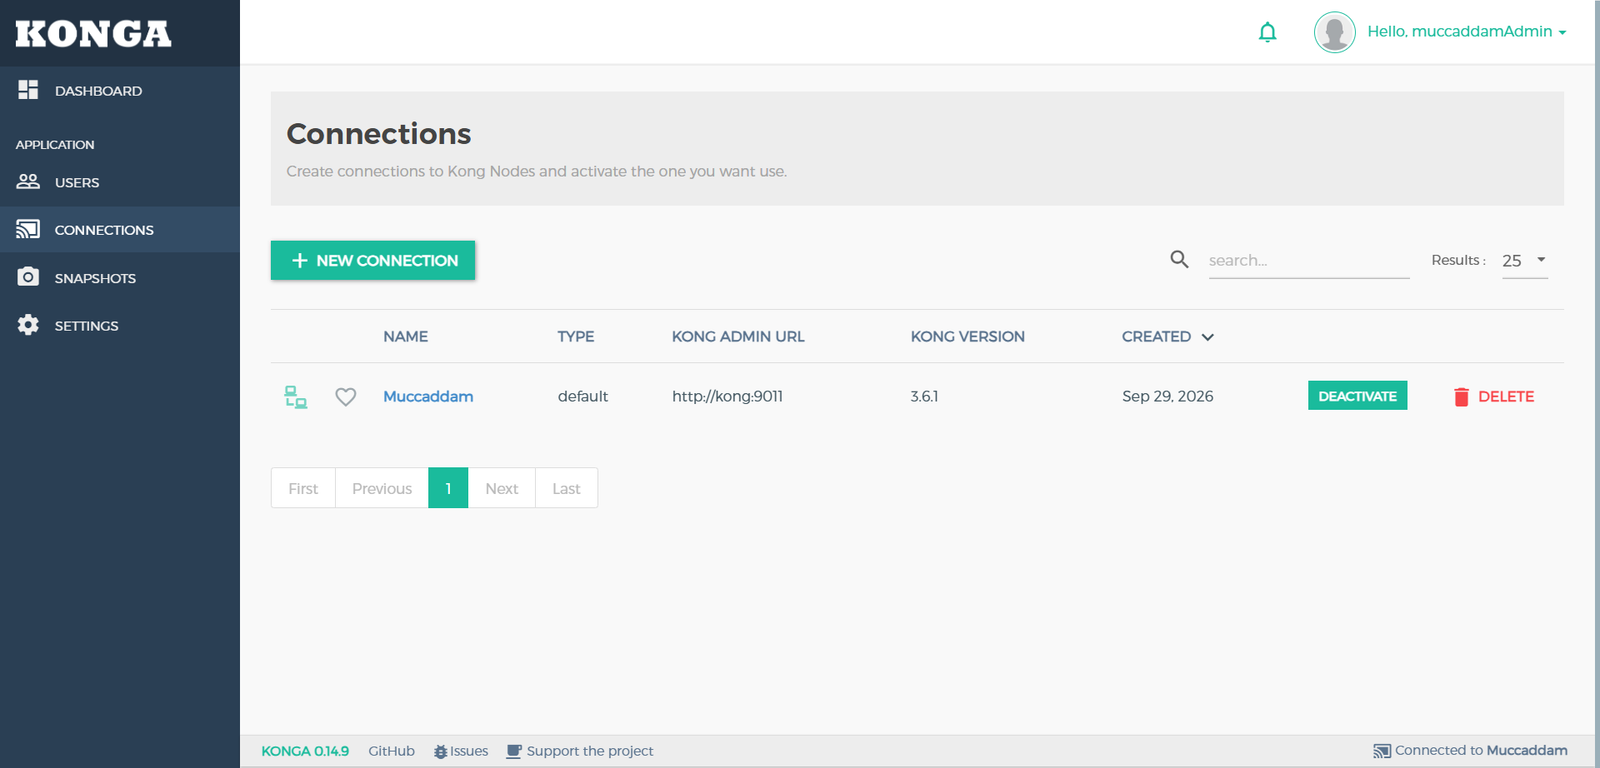The height and width of the screenshot is (768, 1600).
Task: Click the user avatar picture
Action: coord(1334,32)
